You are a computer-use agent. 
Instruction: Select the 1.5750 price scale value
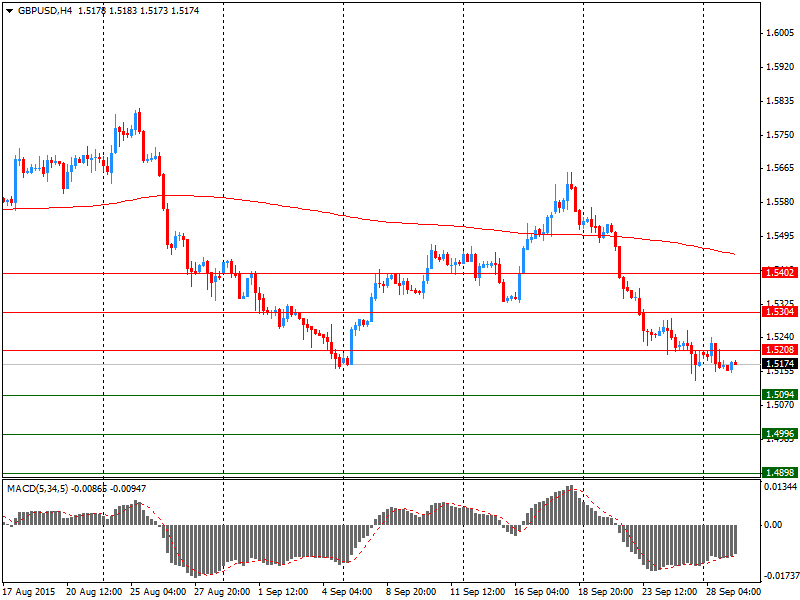781,135
